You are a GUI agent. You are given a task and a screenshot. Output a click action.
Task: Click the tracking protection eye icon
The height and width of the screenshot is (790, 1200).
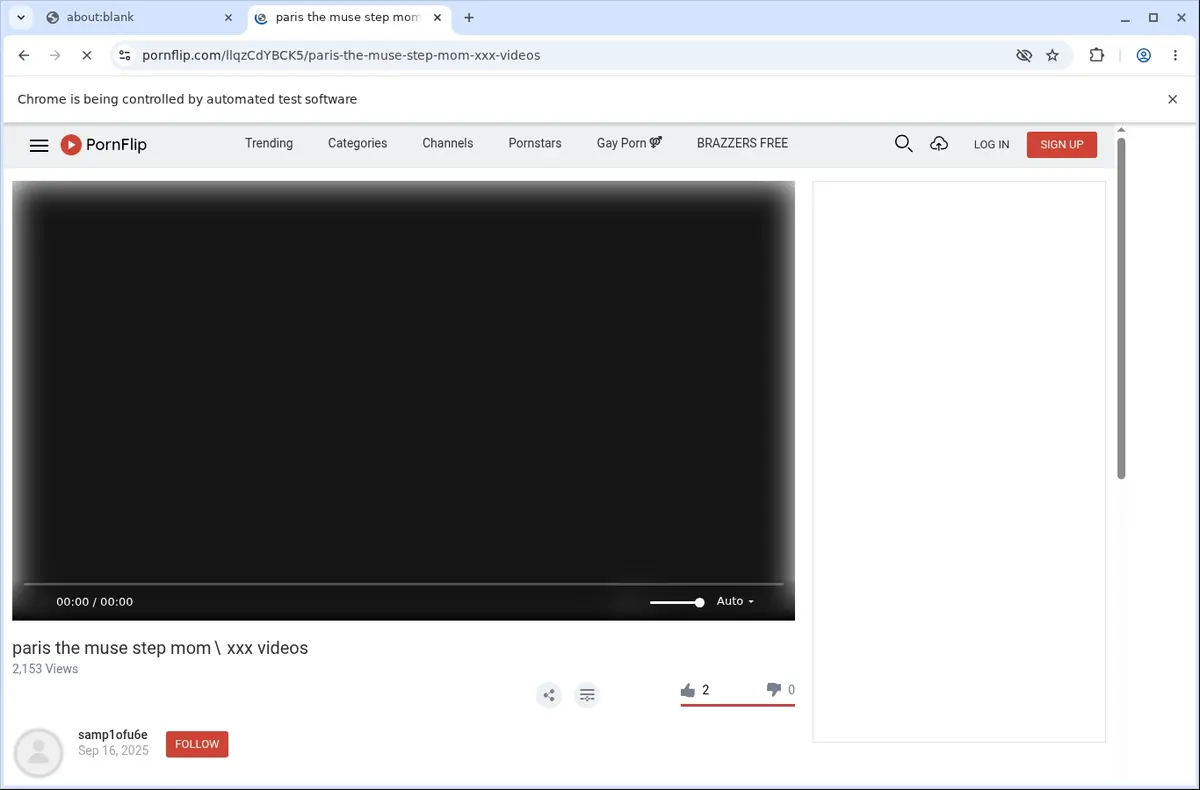1024,56
